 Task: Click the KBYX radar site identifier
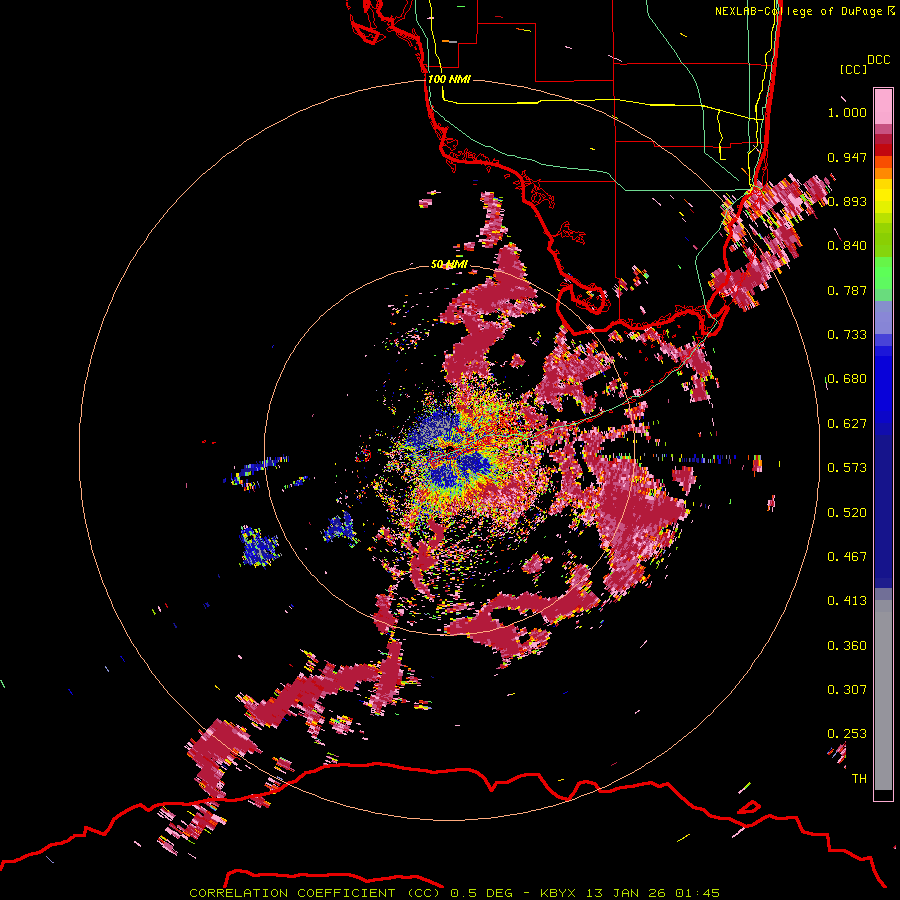[560, 893]
